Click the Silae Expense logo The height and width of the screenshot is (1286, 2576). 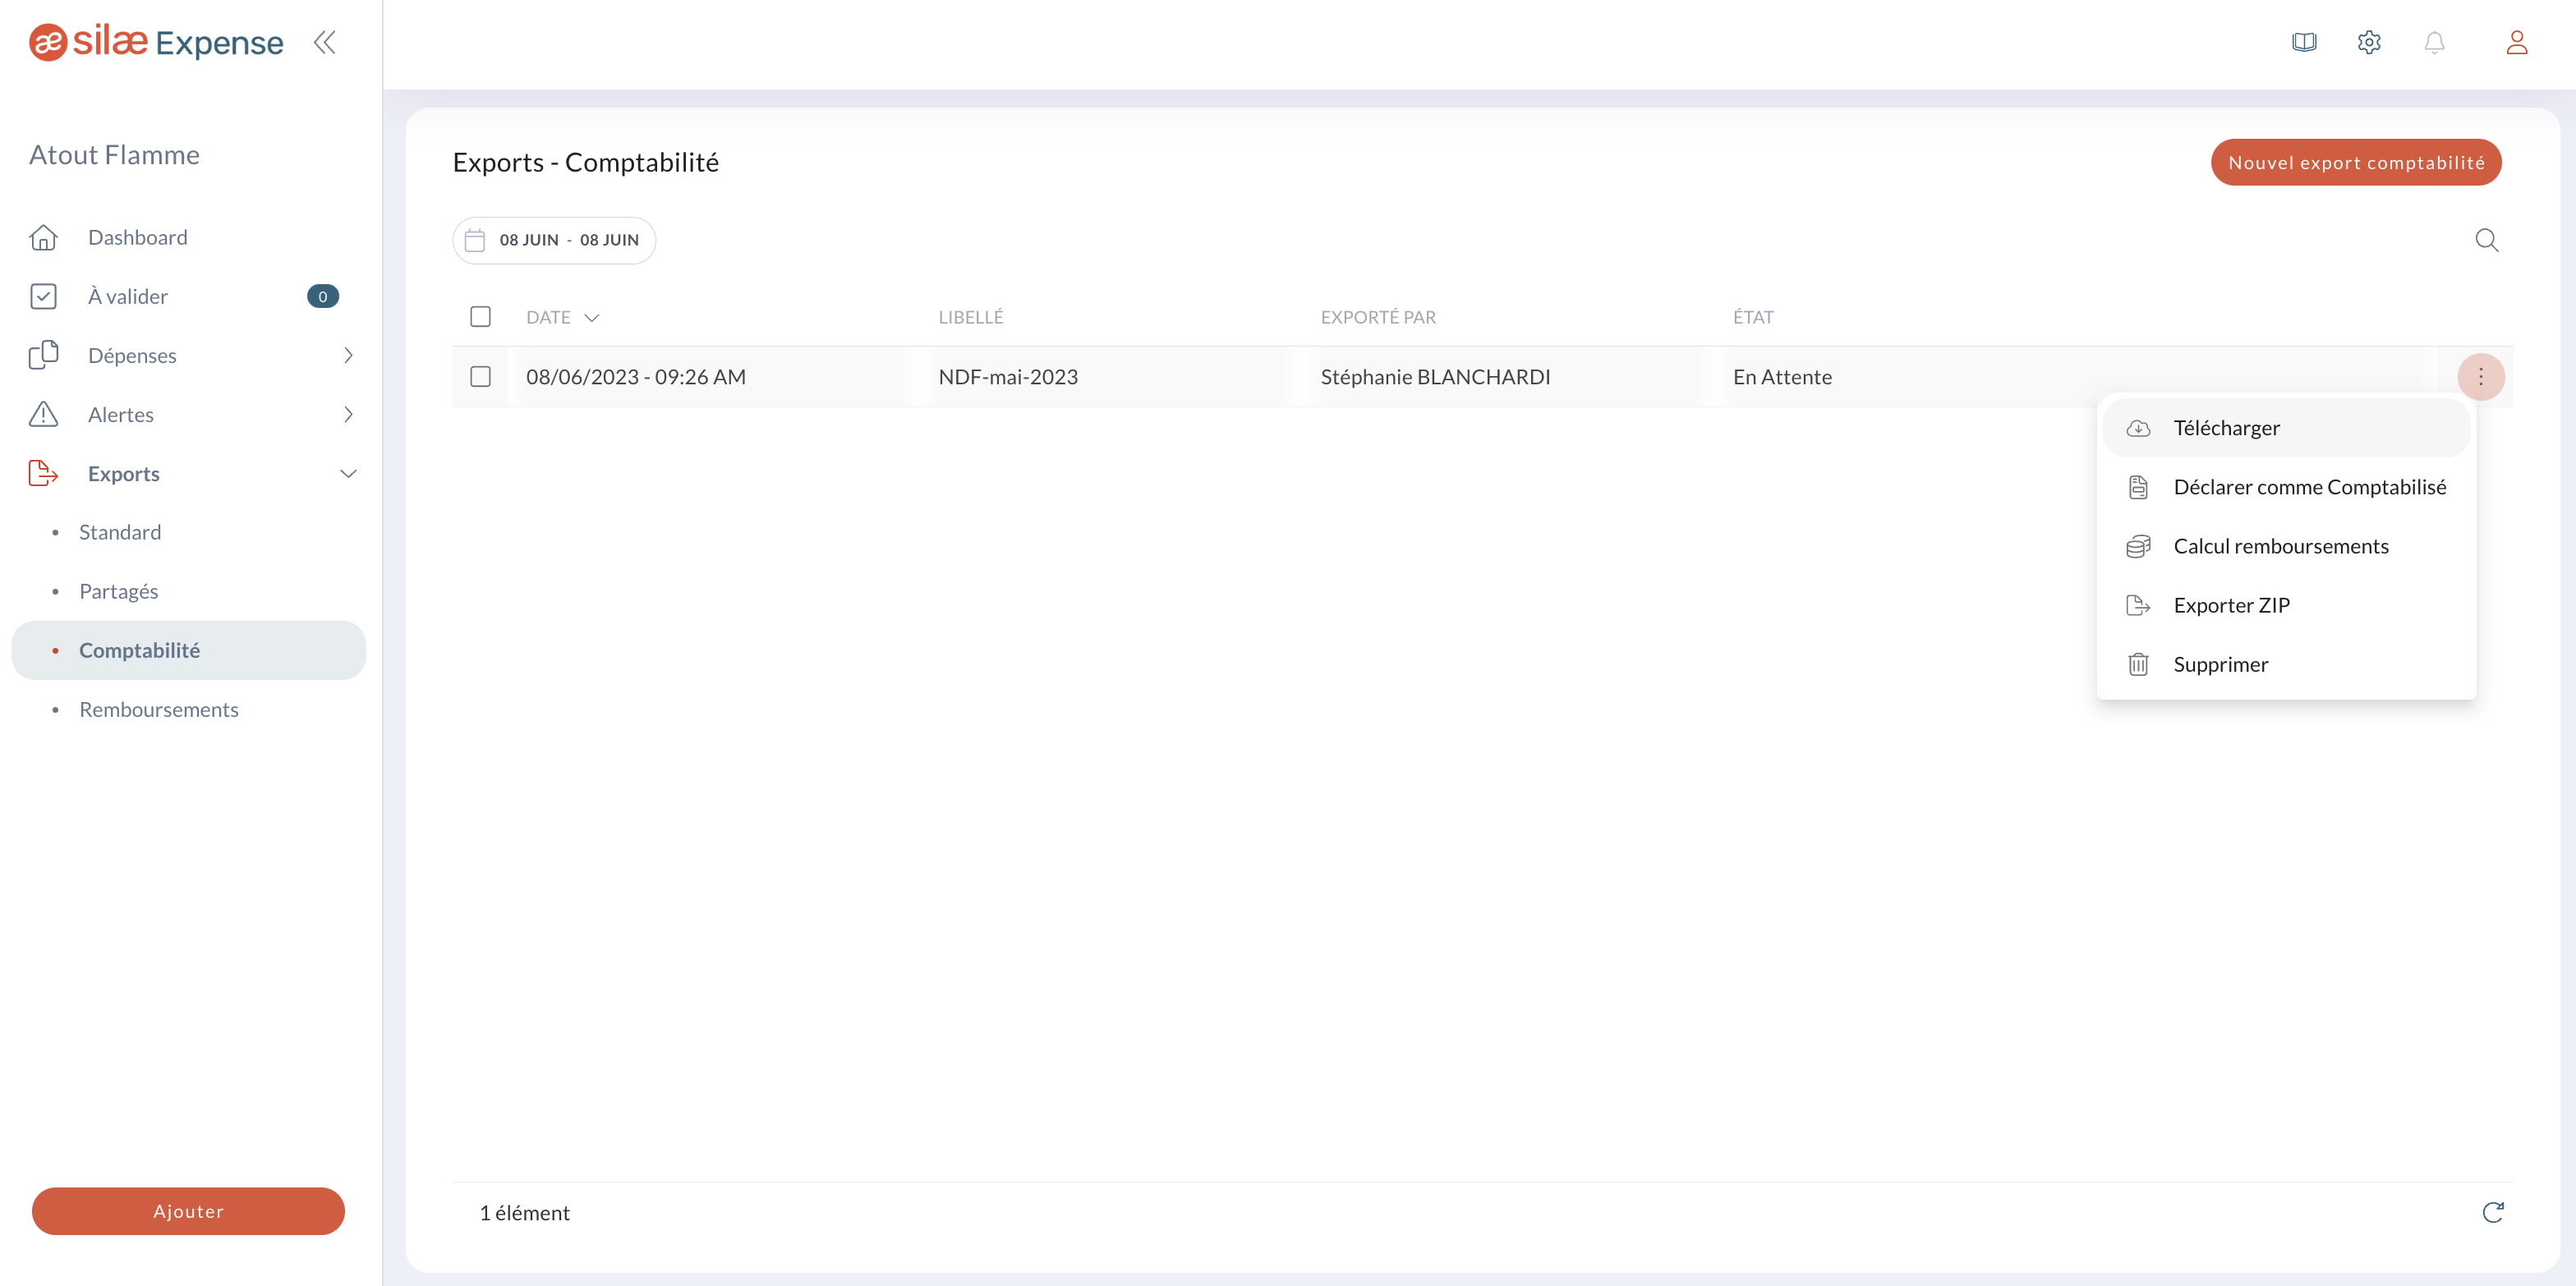point(156,42)
